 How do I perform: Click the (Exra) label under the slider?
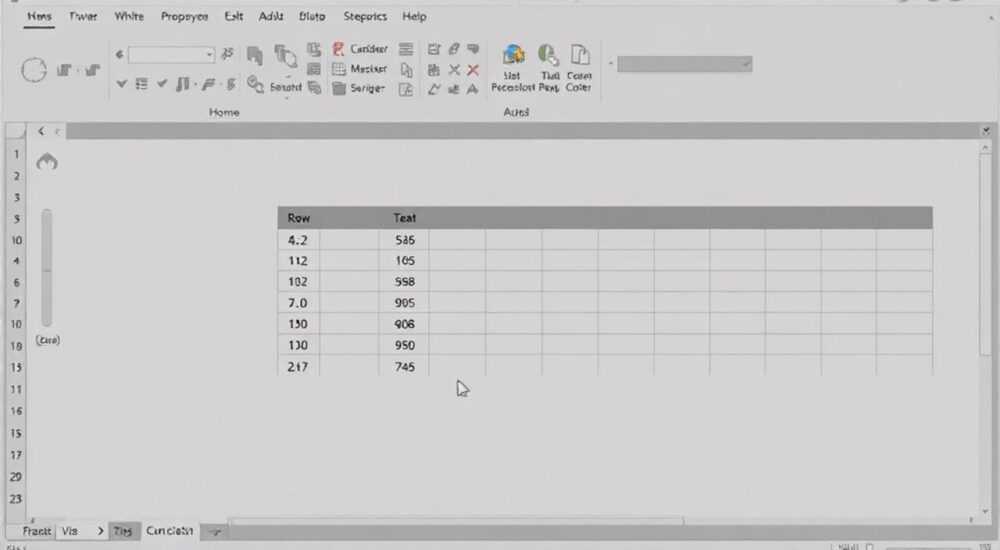48,340
